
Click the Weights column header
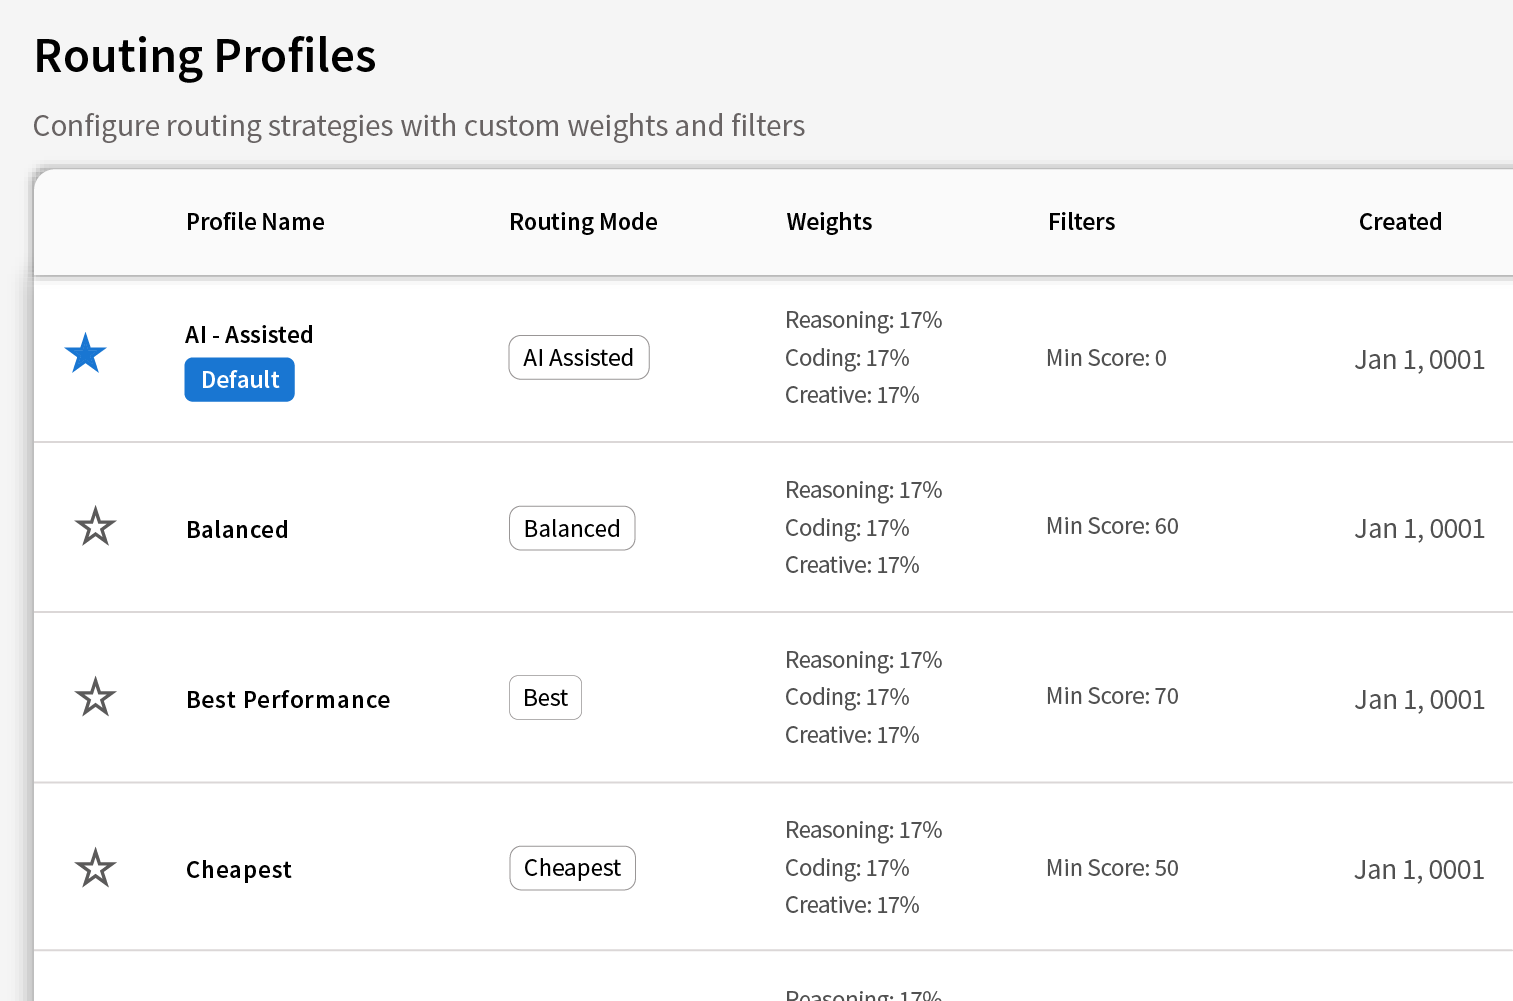(x=830, y=222)
